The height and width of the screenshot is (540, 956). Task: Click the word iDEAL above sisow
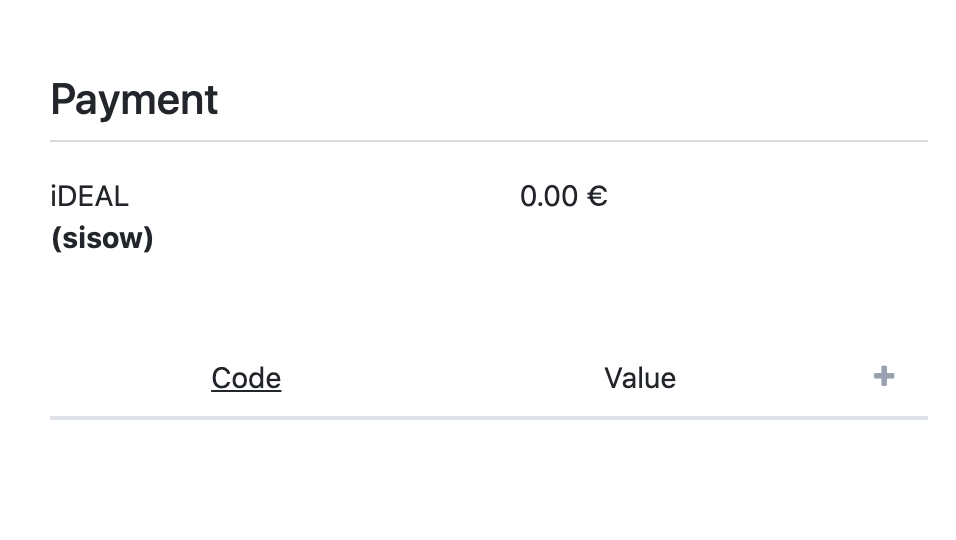tap(90, 197)
